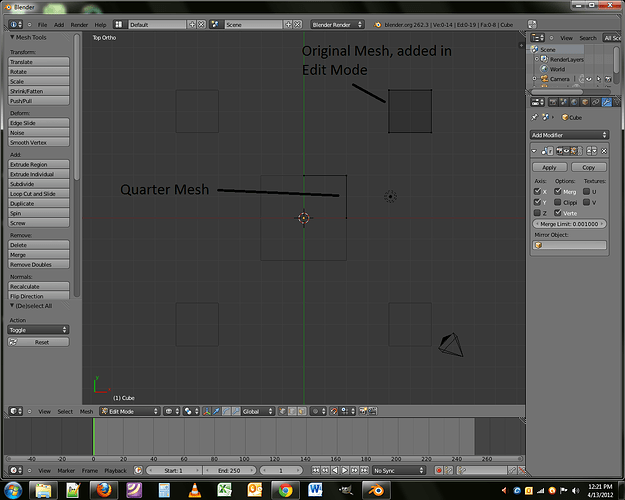Screen dimensions: 625x500
Task: Enable Mirror X axis checkbox
Action: point(537,191)
